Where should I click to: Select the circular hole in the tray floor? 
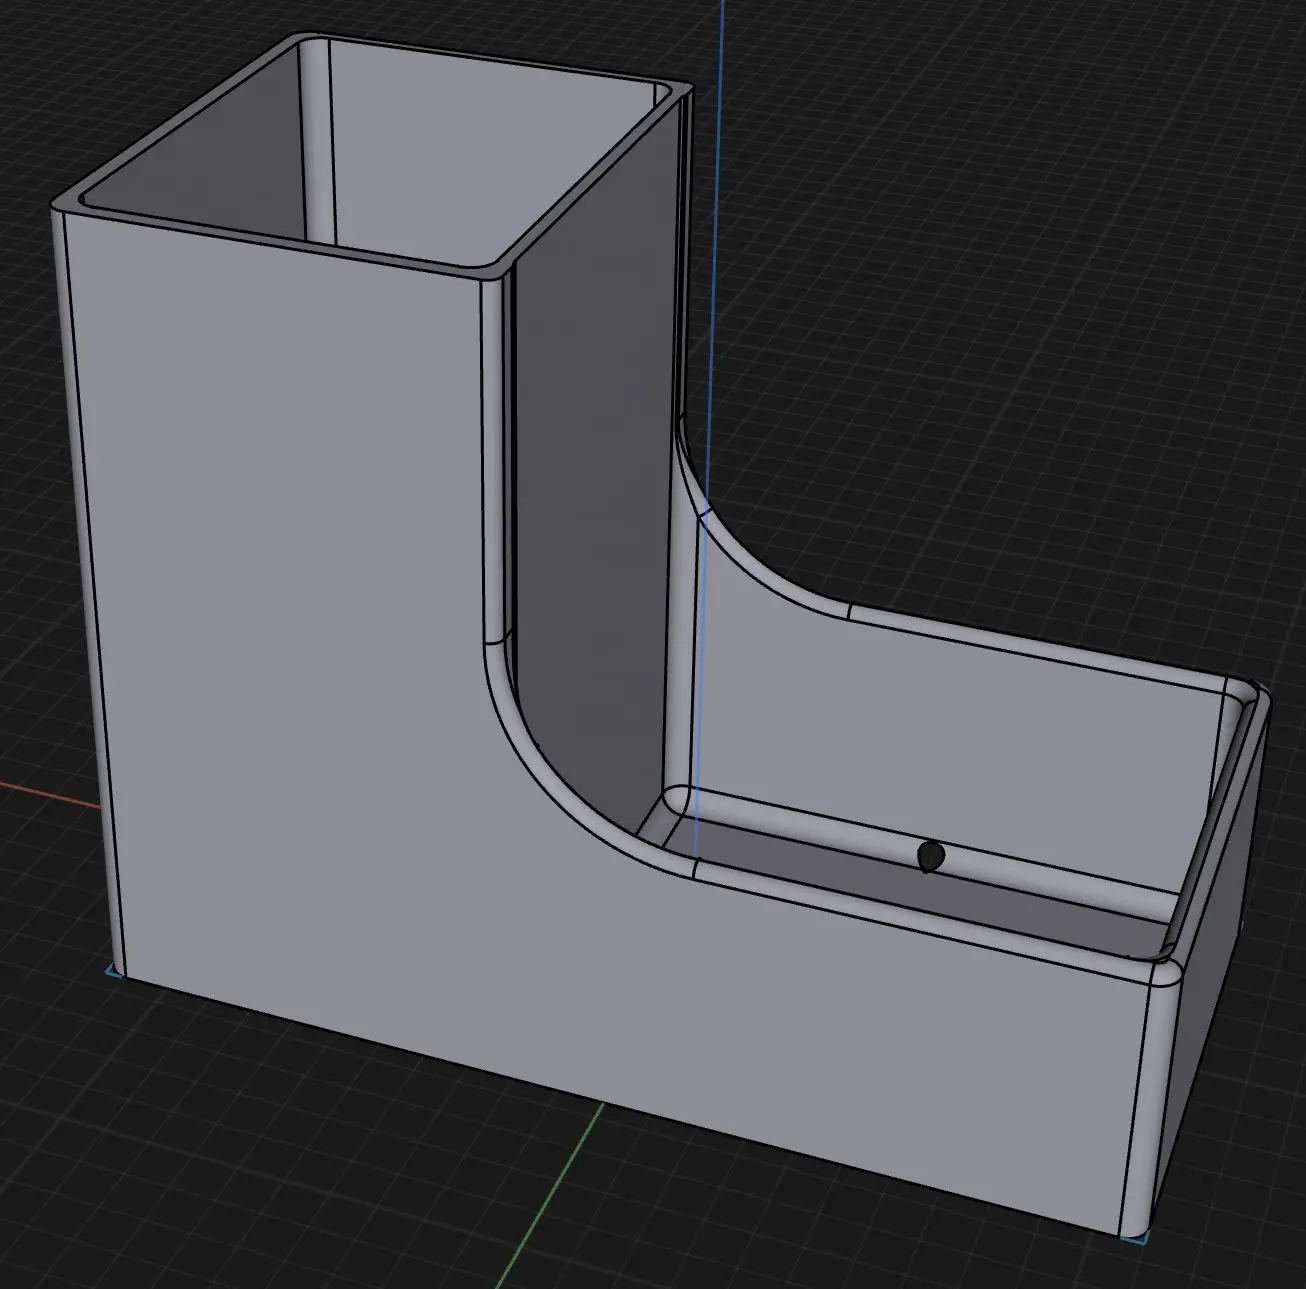[x=929, y=857]
